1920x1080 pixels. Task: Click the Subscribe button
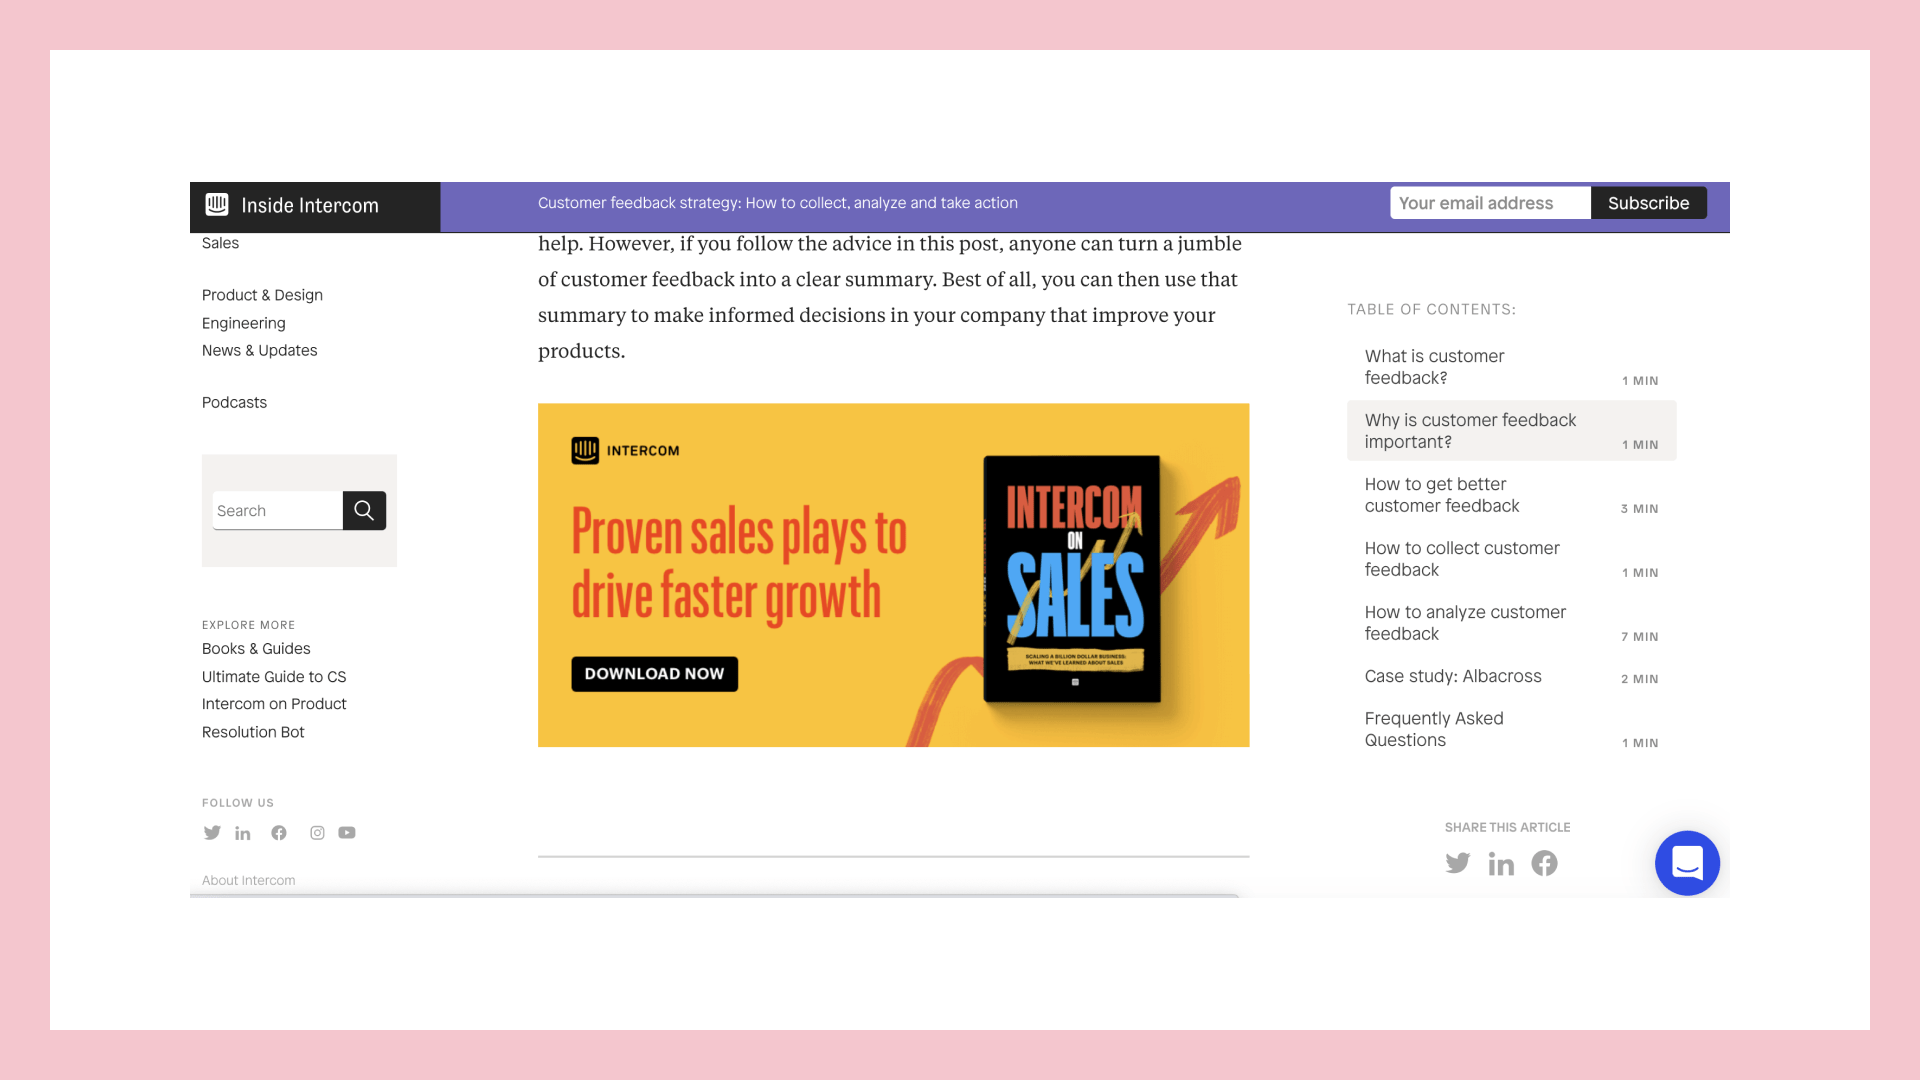coord(1649,203)
